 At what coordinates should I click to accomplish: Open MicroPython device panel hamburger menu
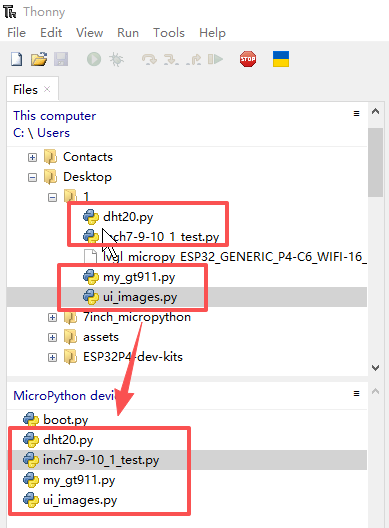pos(356,393)
